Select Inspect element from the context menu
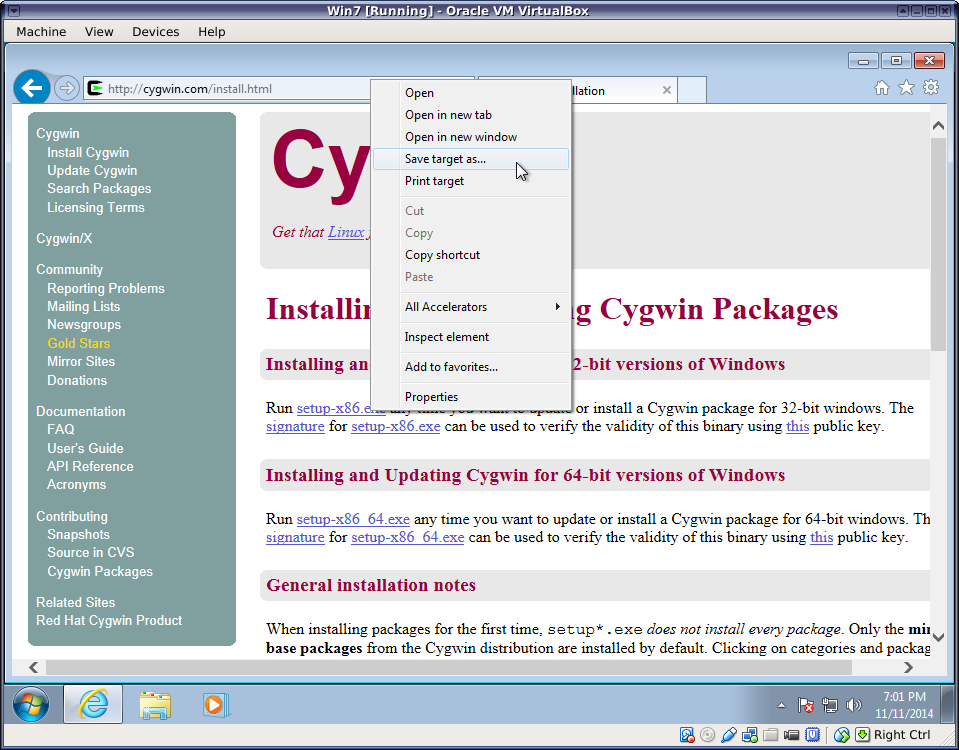Screen dimensions: 959x750 [470, 337]
